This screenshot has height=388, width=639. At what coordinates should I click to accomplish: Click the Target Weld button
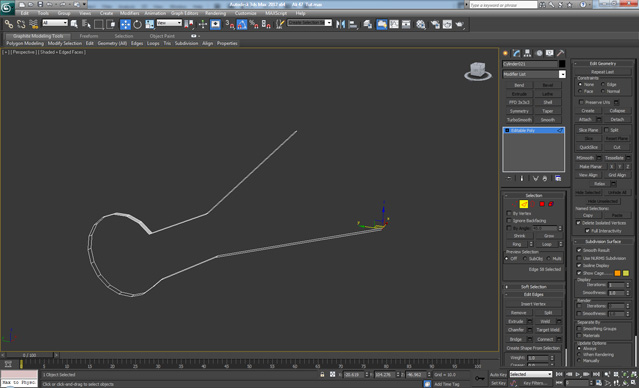tap(548, 330)
